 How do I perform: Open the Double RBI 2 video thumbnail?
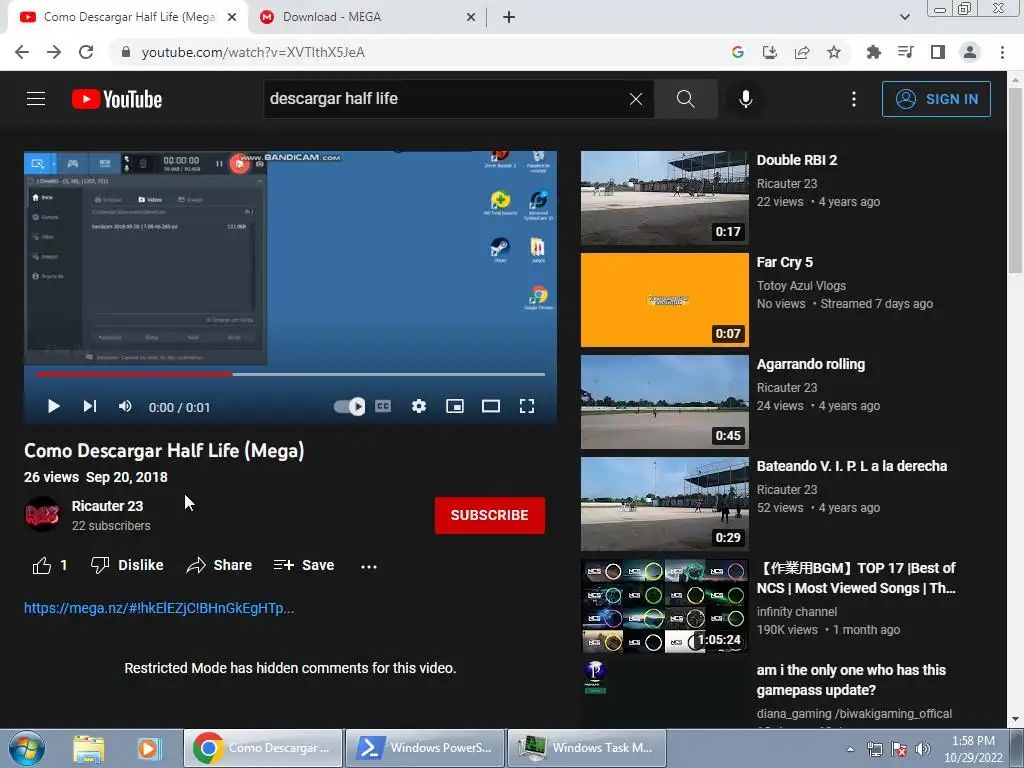click(665, 198)
